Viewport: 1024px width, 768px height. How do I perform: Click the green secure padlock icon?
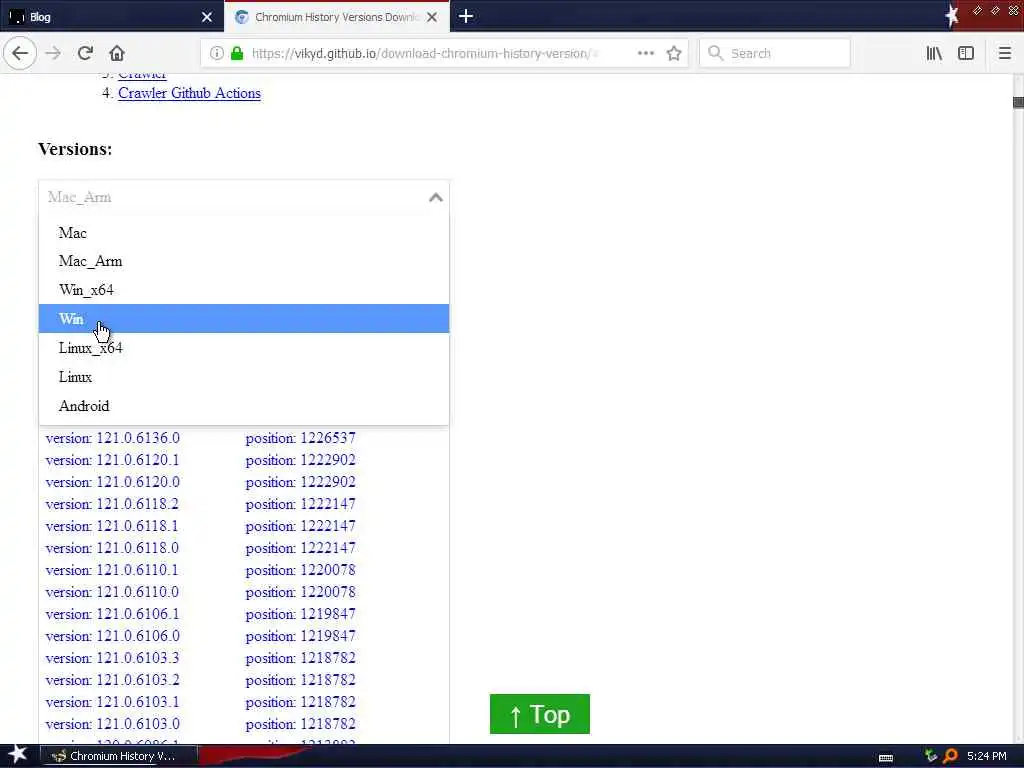coord(237,53)
